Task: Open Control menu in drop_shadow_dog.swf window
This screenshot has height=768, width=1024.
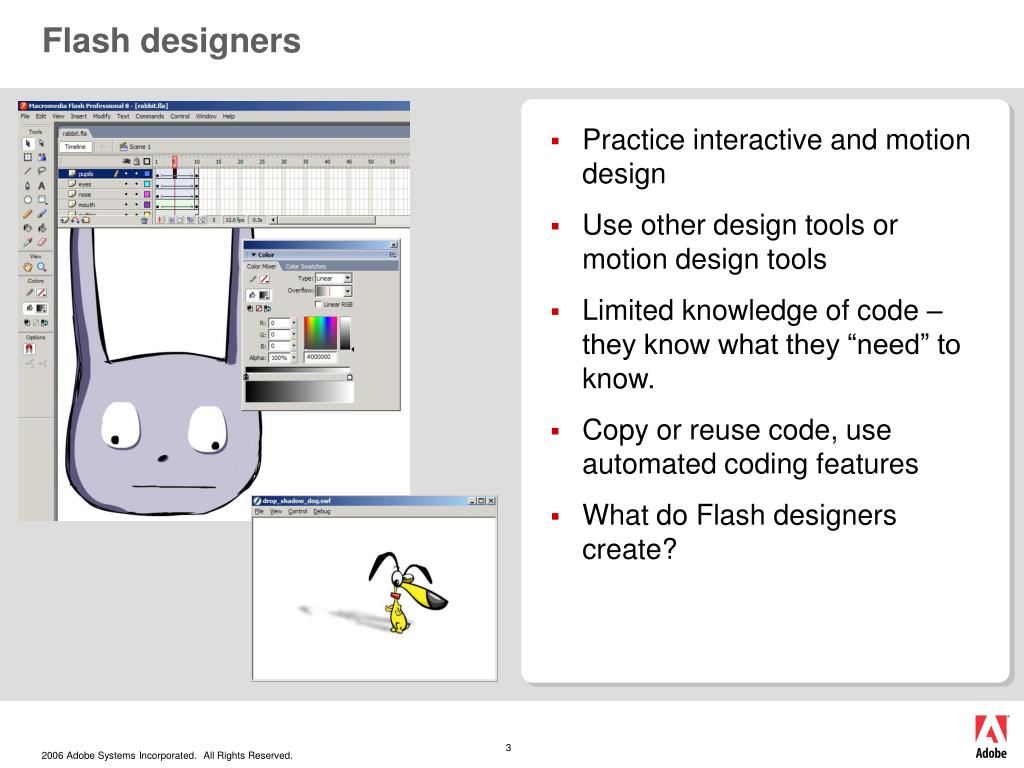Action: tap(297, 511)
